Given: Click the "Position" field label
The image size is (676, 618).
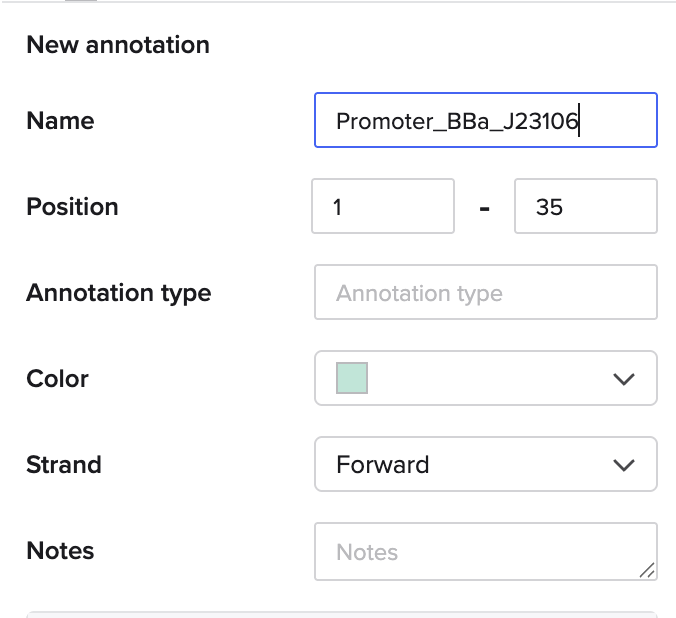Looking at the screenshot, I should click(x=72, y=207).
